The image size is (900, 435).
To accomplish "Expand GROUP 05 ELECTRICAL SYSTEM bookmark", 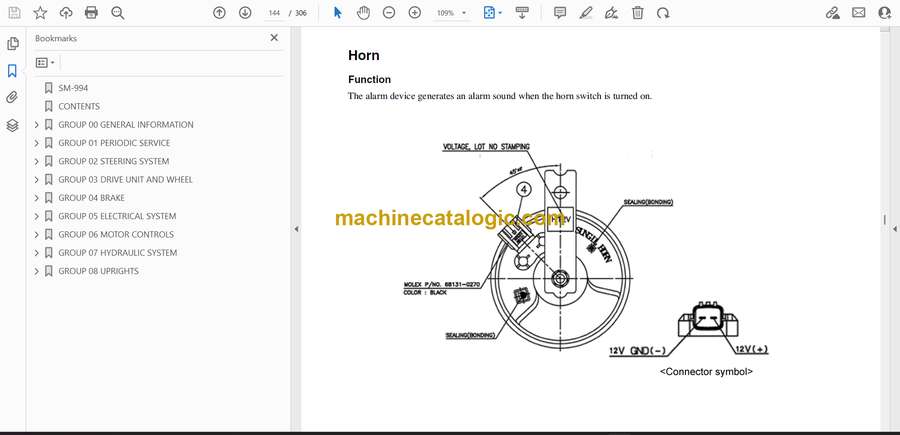I will point(37,216).
